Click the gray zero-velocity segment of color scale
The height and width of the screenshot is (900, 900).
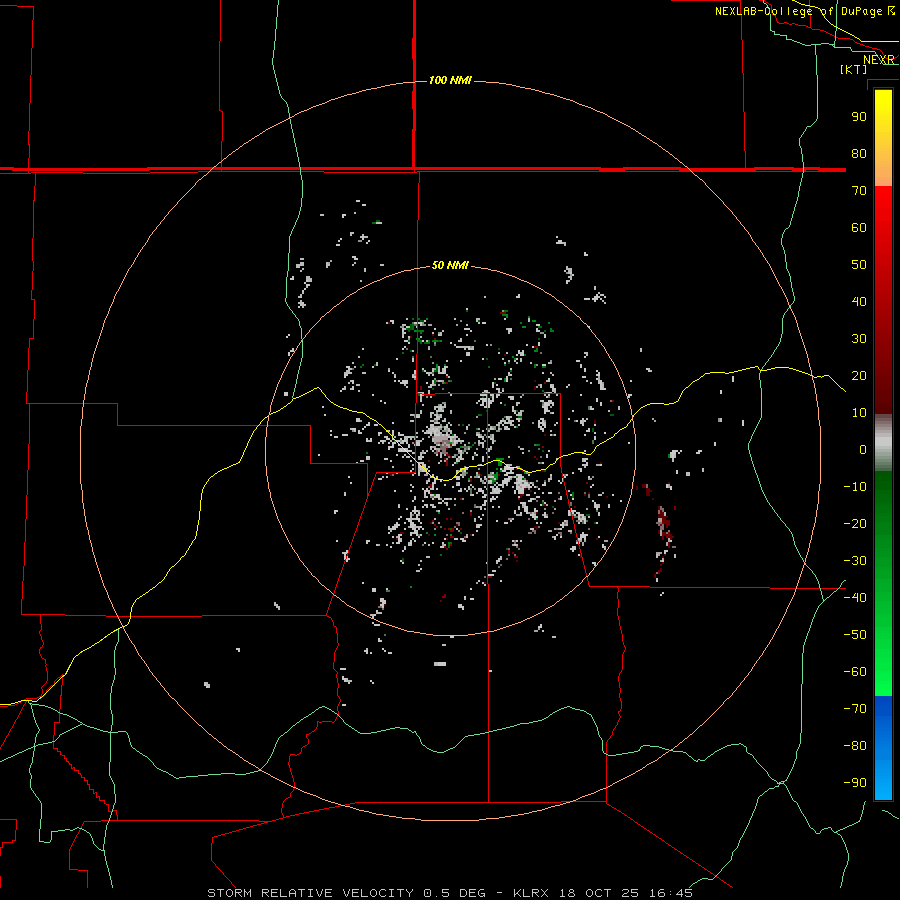pos(883,443)
